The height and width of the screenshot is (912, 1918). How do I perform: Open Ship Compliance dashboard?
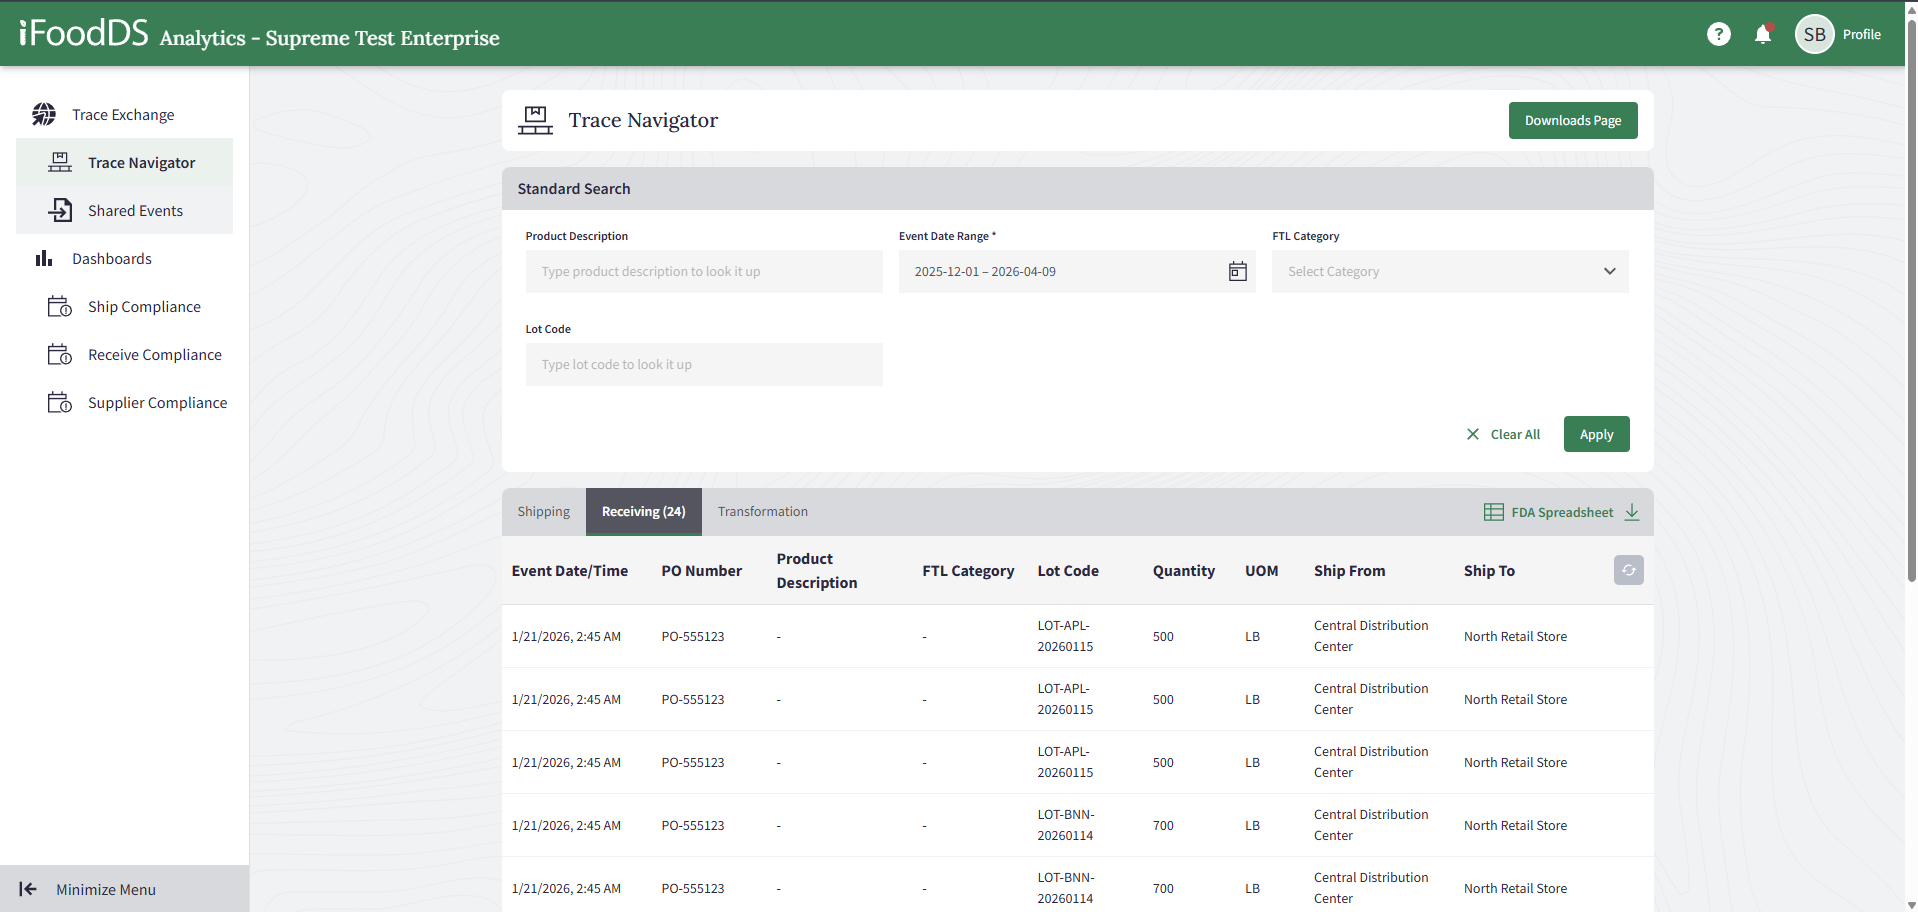[144, 307]
